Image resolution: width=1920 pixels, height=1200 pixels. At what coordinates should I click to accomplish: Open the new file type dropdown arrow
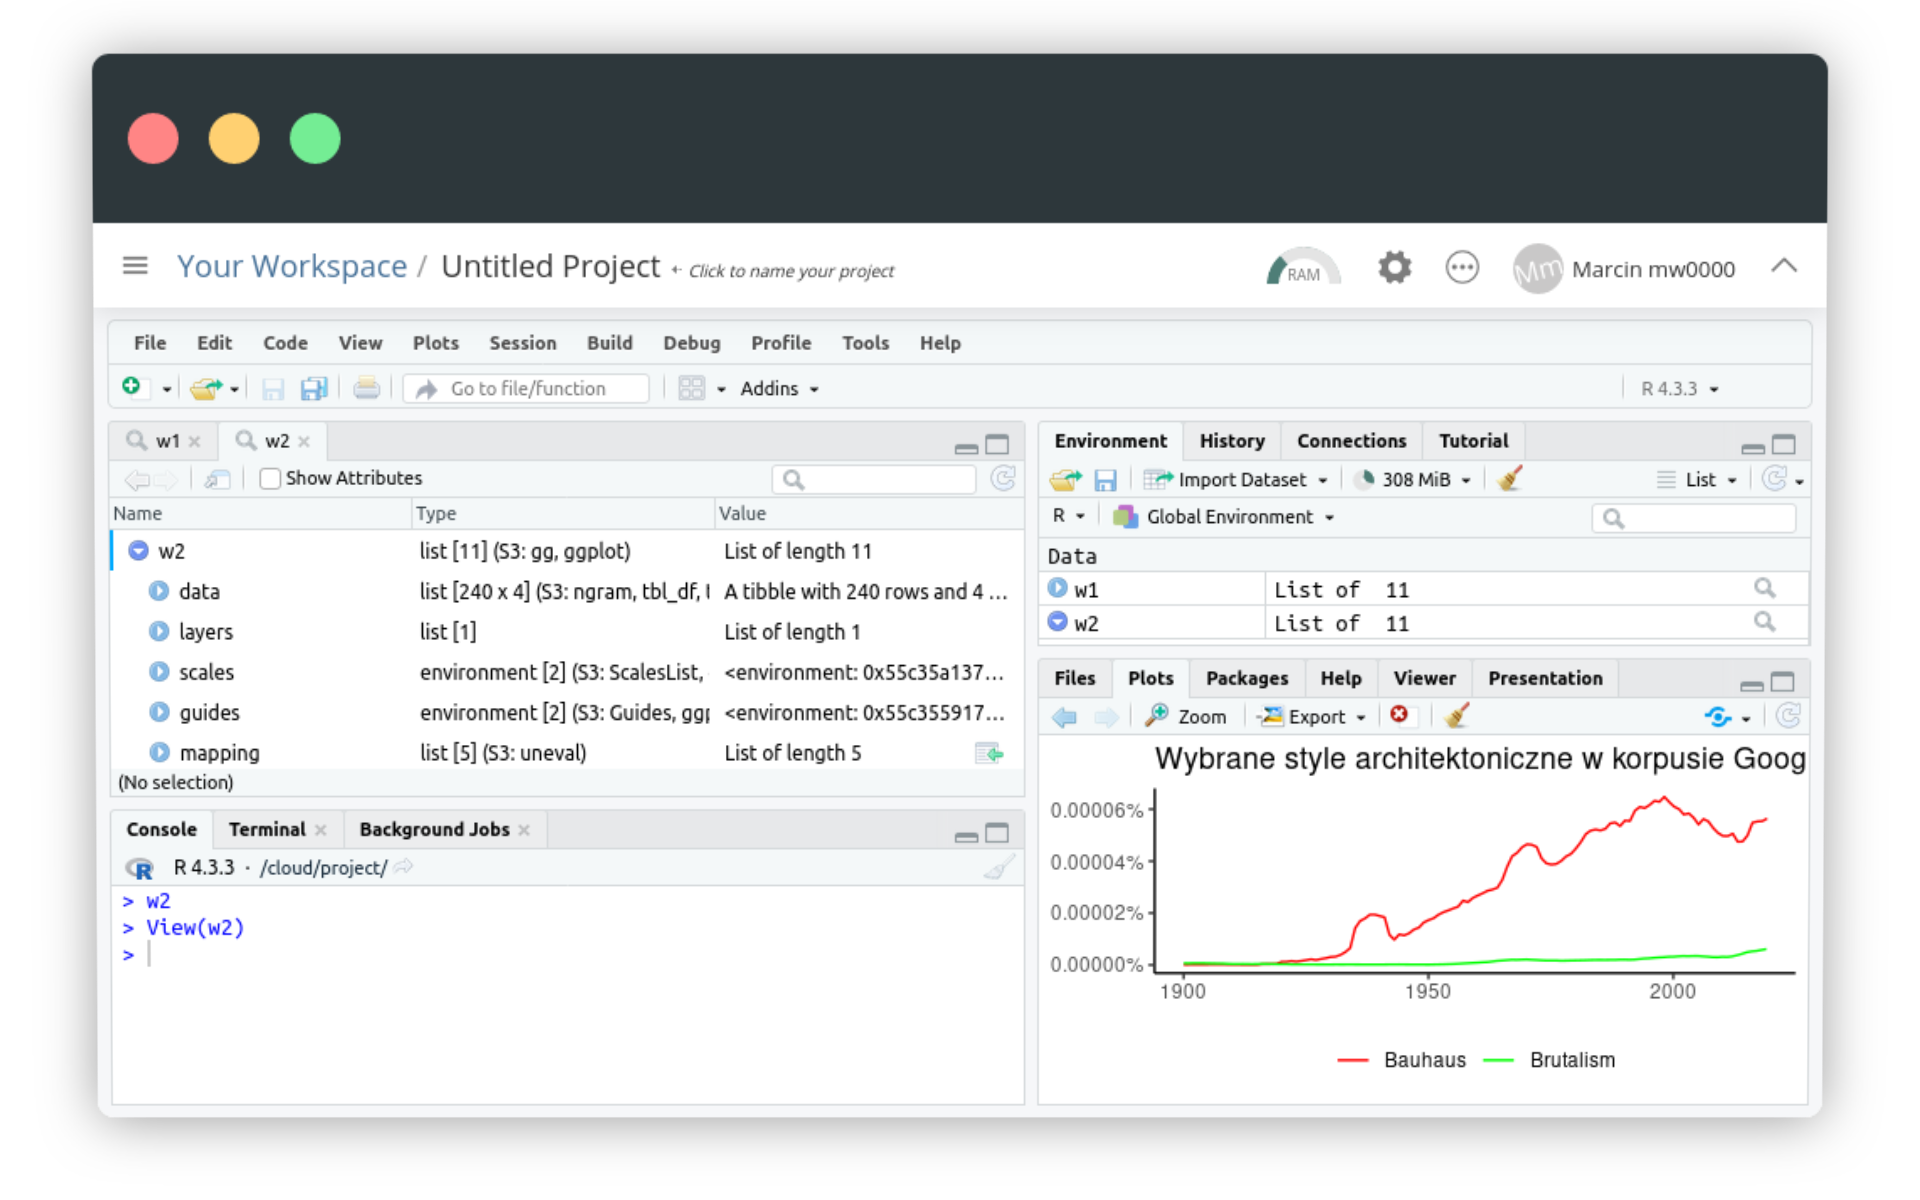pos(166,389)
